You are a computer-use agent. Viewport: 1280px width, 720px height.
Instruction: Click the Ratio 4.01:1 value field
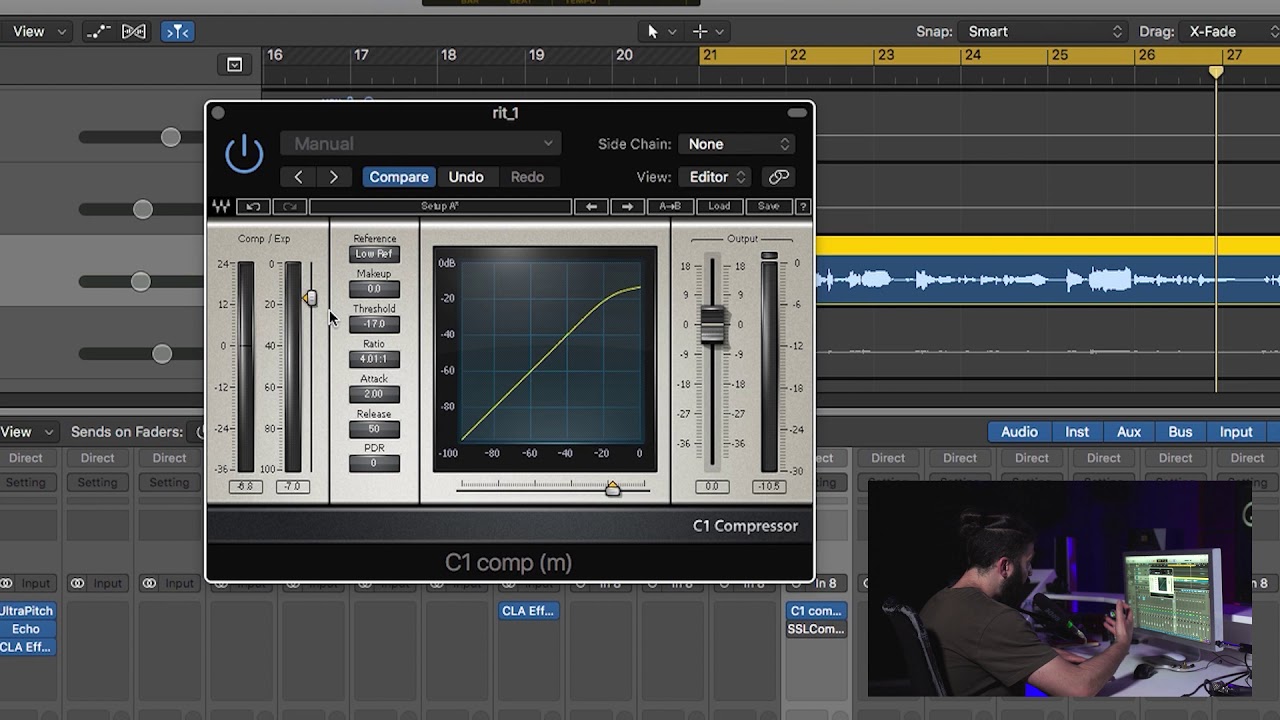point(374,359)
